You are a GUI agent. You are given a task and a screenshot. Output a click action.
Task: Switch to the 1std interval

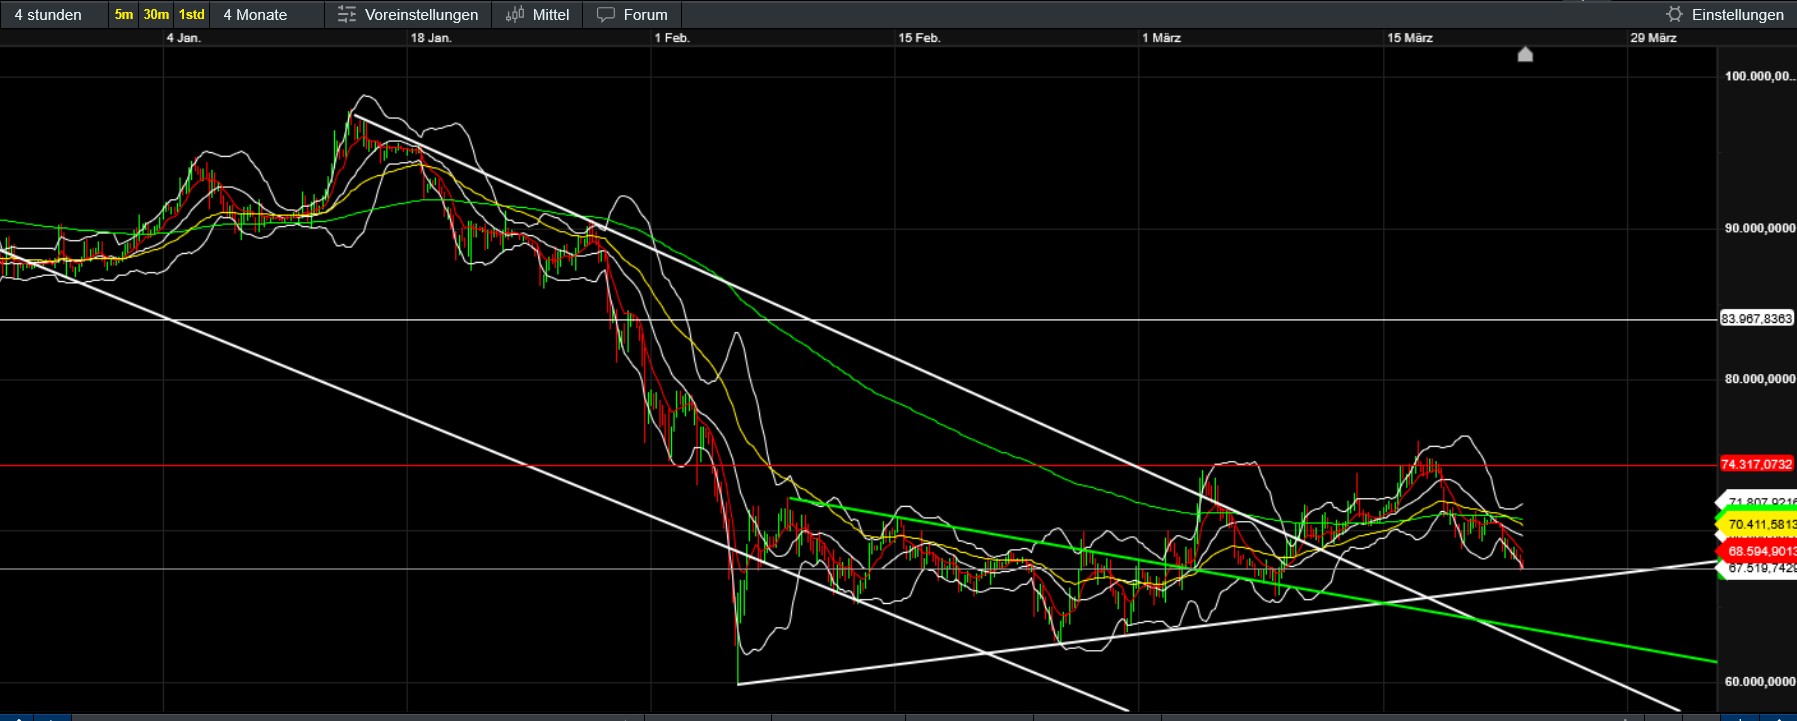click(191, 15)
